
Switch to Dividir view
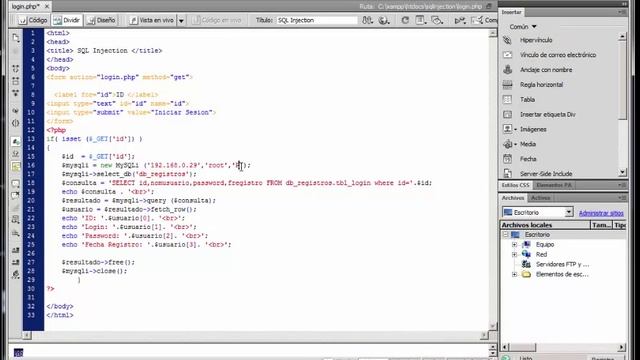67,20
